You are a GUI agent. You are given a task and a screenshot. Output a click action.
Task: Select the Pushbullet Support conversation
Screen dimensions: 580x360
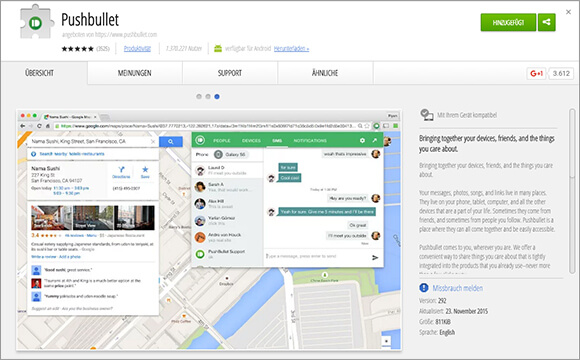(x=227, y=254)
